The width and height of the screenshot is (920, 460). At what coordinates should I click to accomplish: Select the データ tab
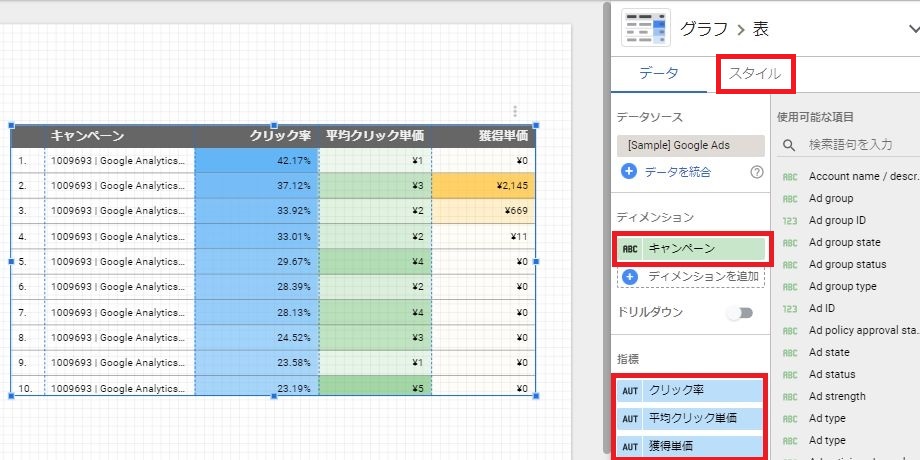[658, 73]
